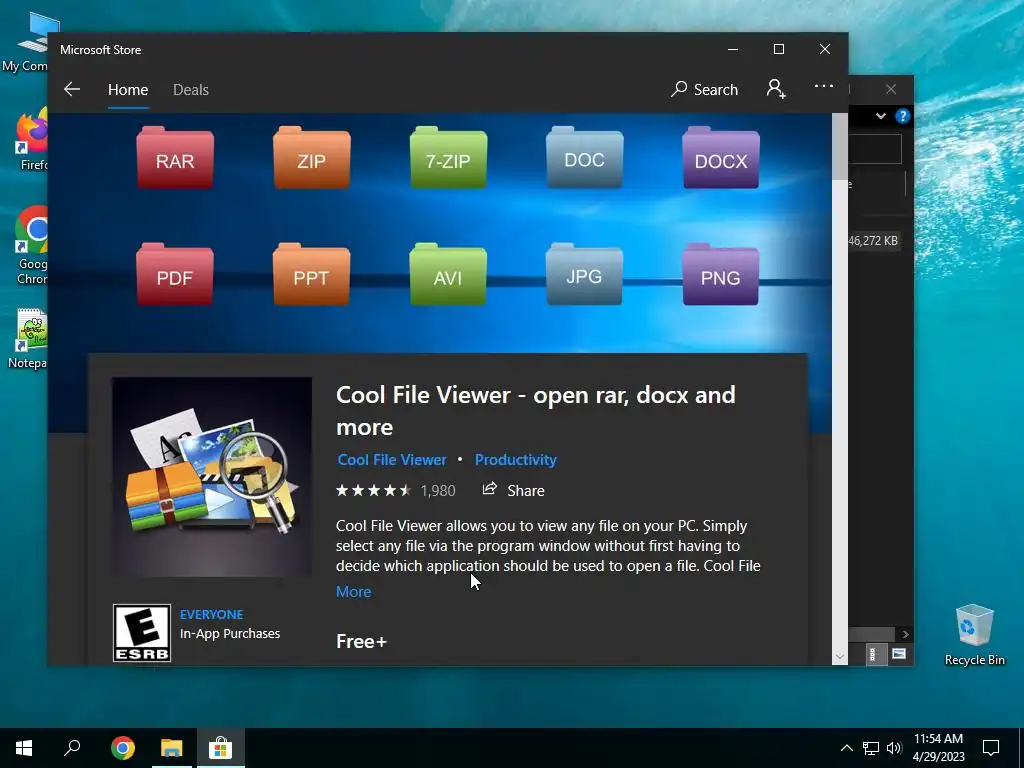Open the Home tab in Microsoft Store

click(x=128, y=89)
